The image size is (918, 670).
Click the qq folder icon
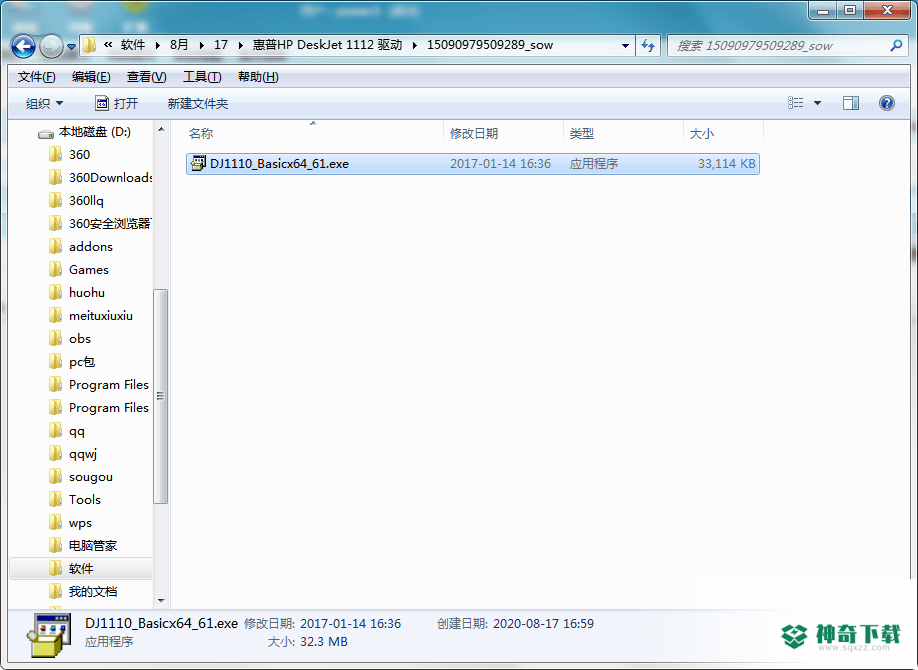pos(55,431)
